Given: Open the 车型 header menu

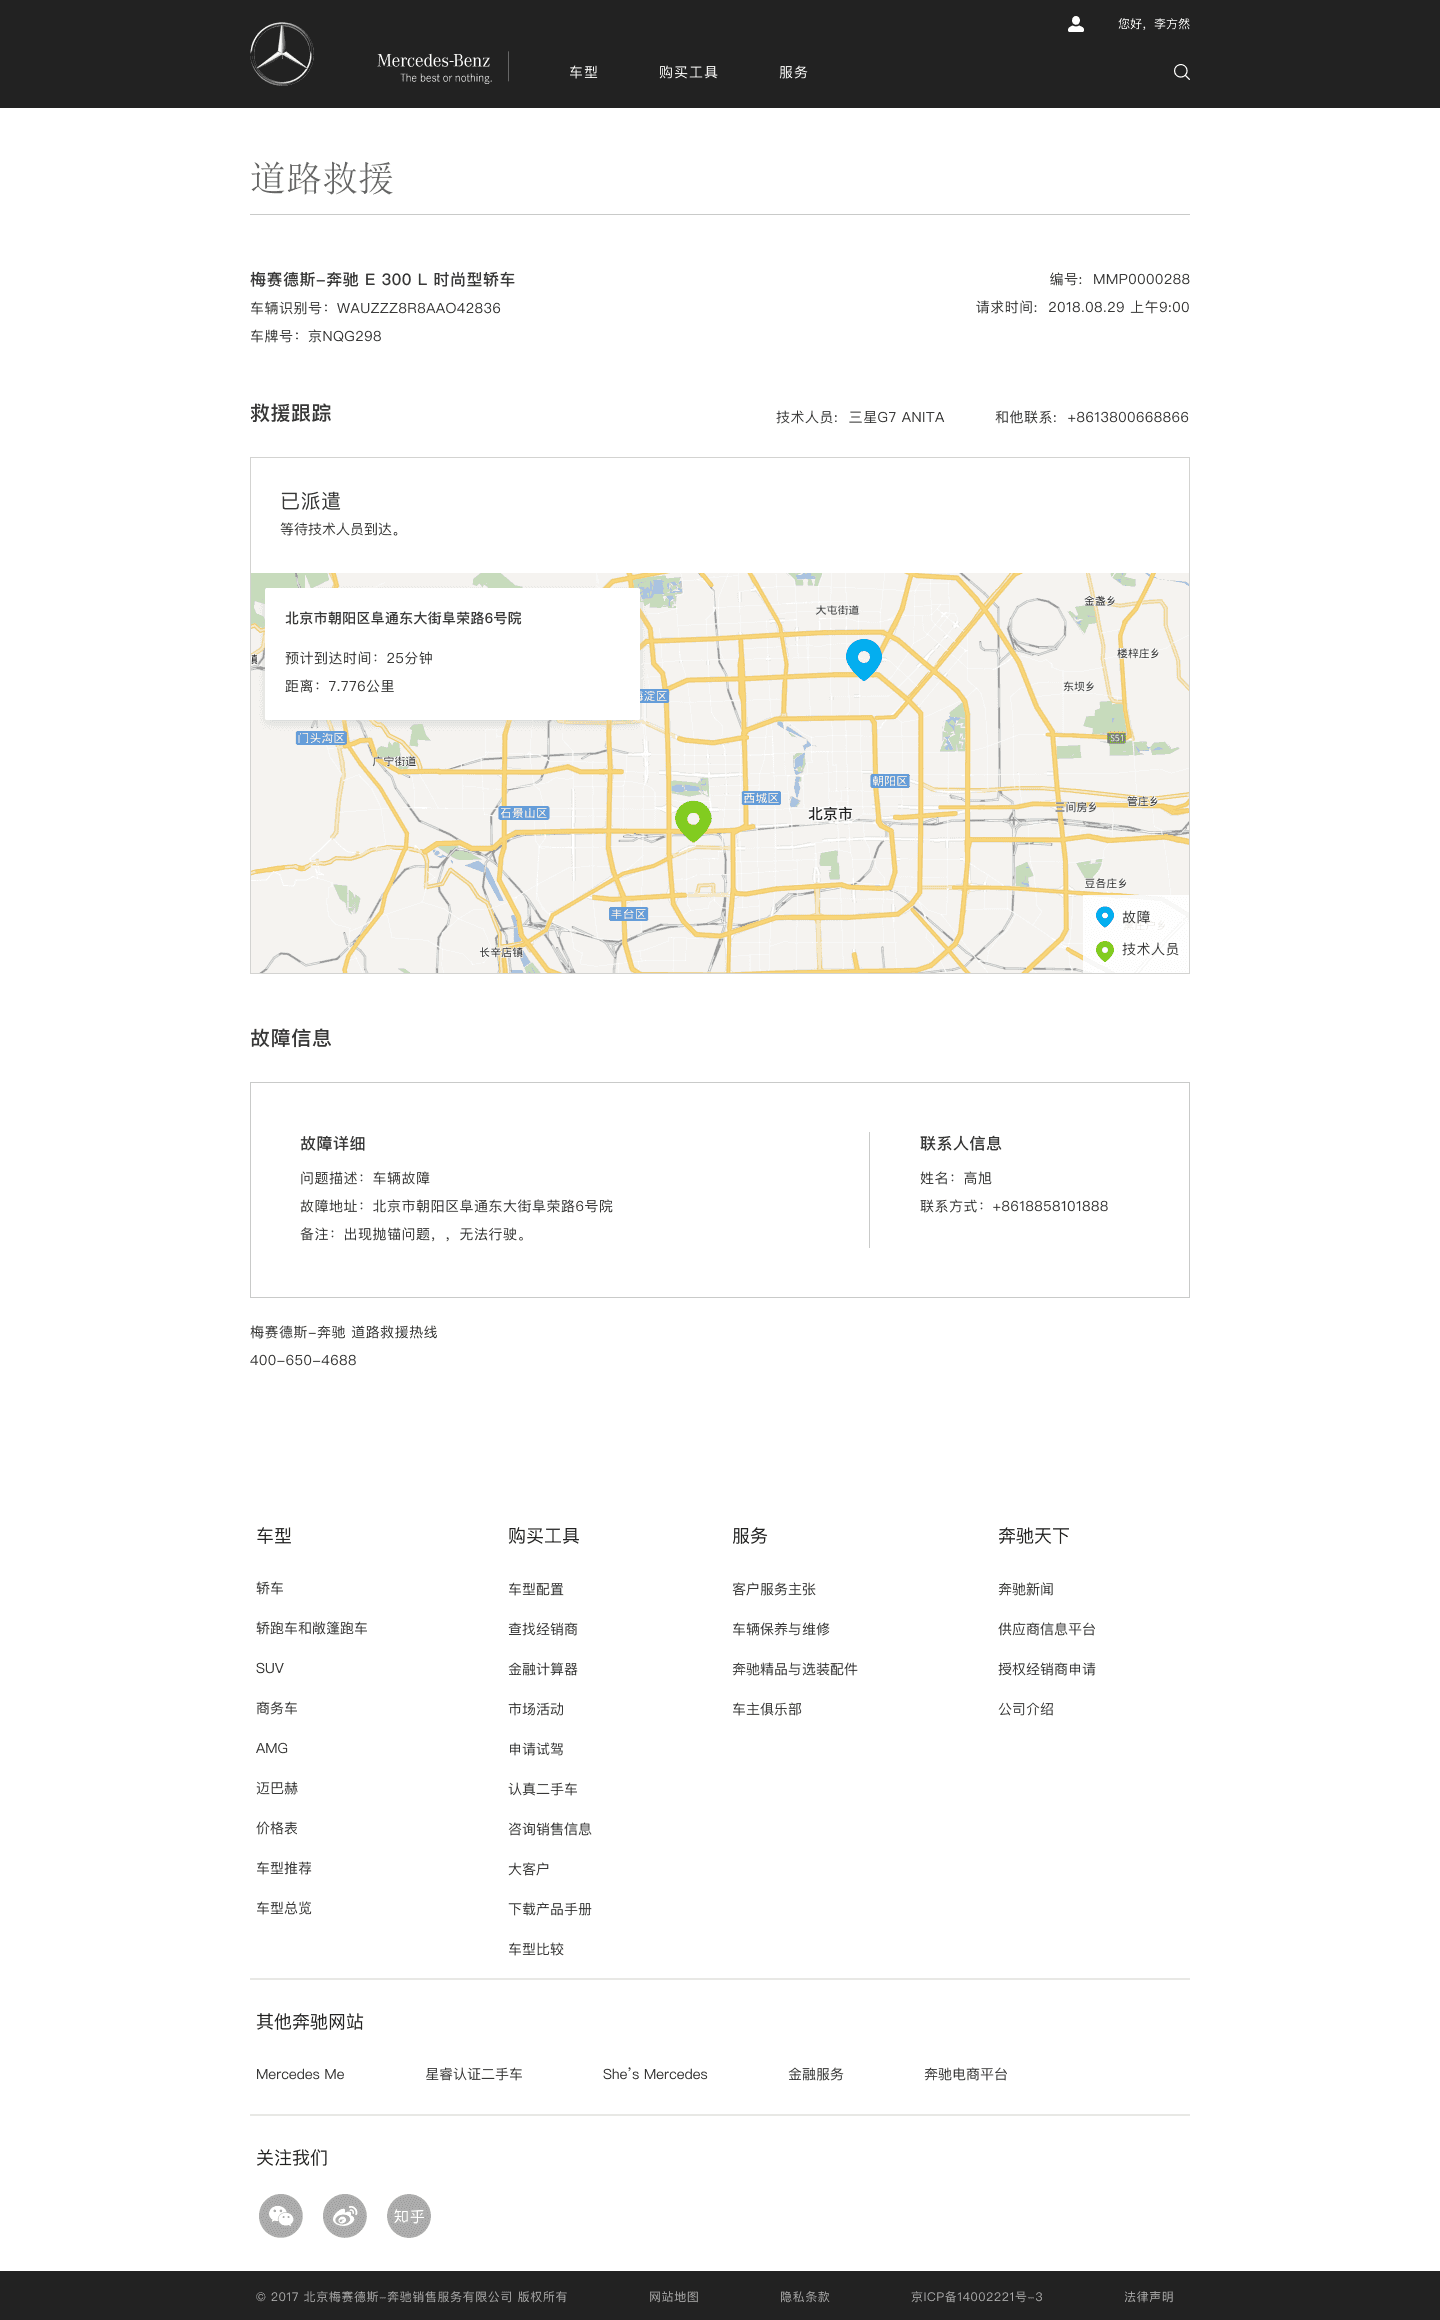Looking at the screenshot, I should pos(583,72).
